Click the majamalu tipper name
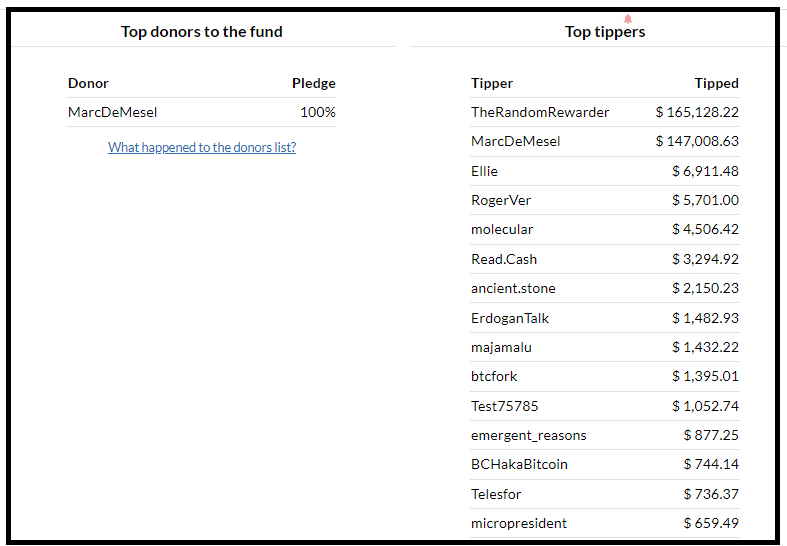This screenshot has width=787, height=546. [x=501, y=347]
